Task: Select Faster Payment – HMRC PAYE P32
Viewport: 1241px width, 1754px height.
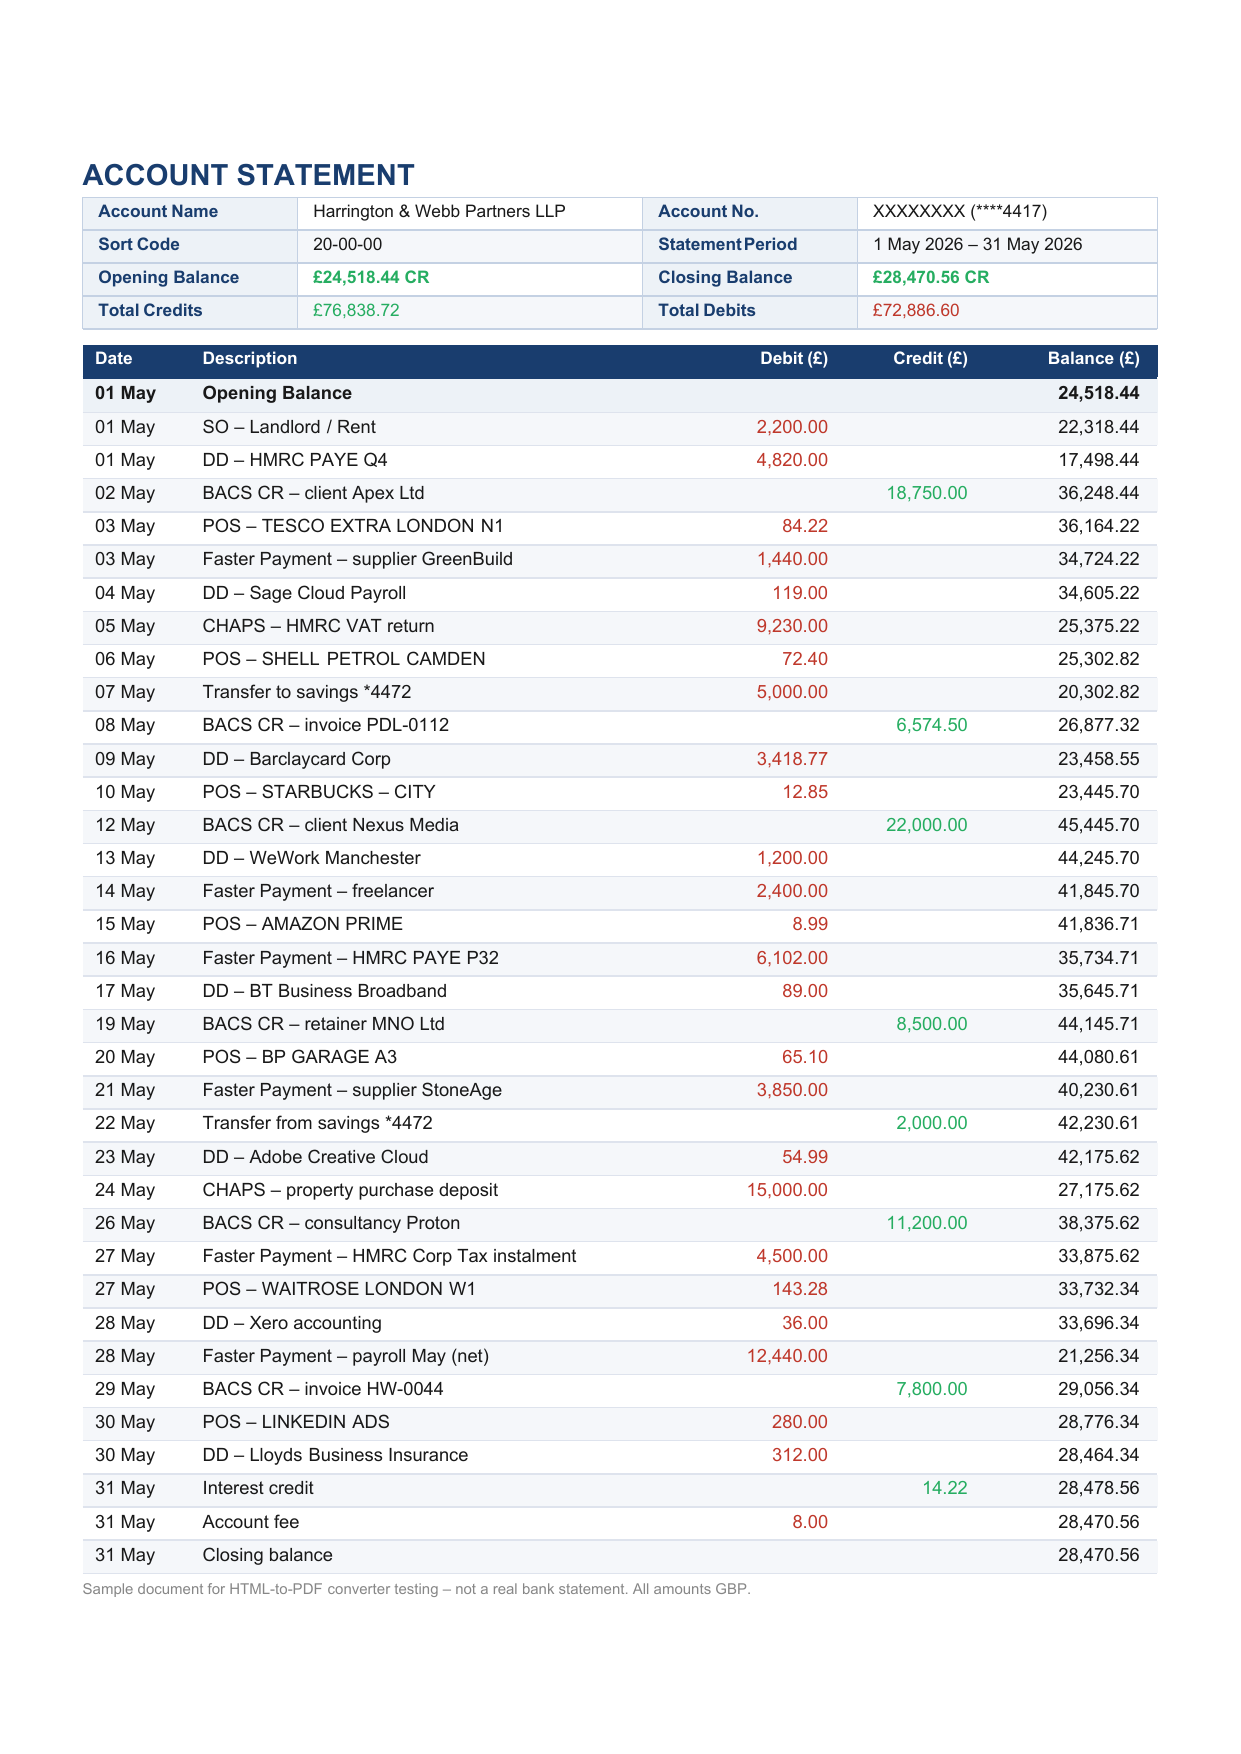Action: tap(351, 958)
